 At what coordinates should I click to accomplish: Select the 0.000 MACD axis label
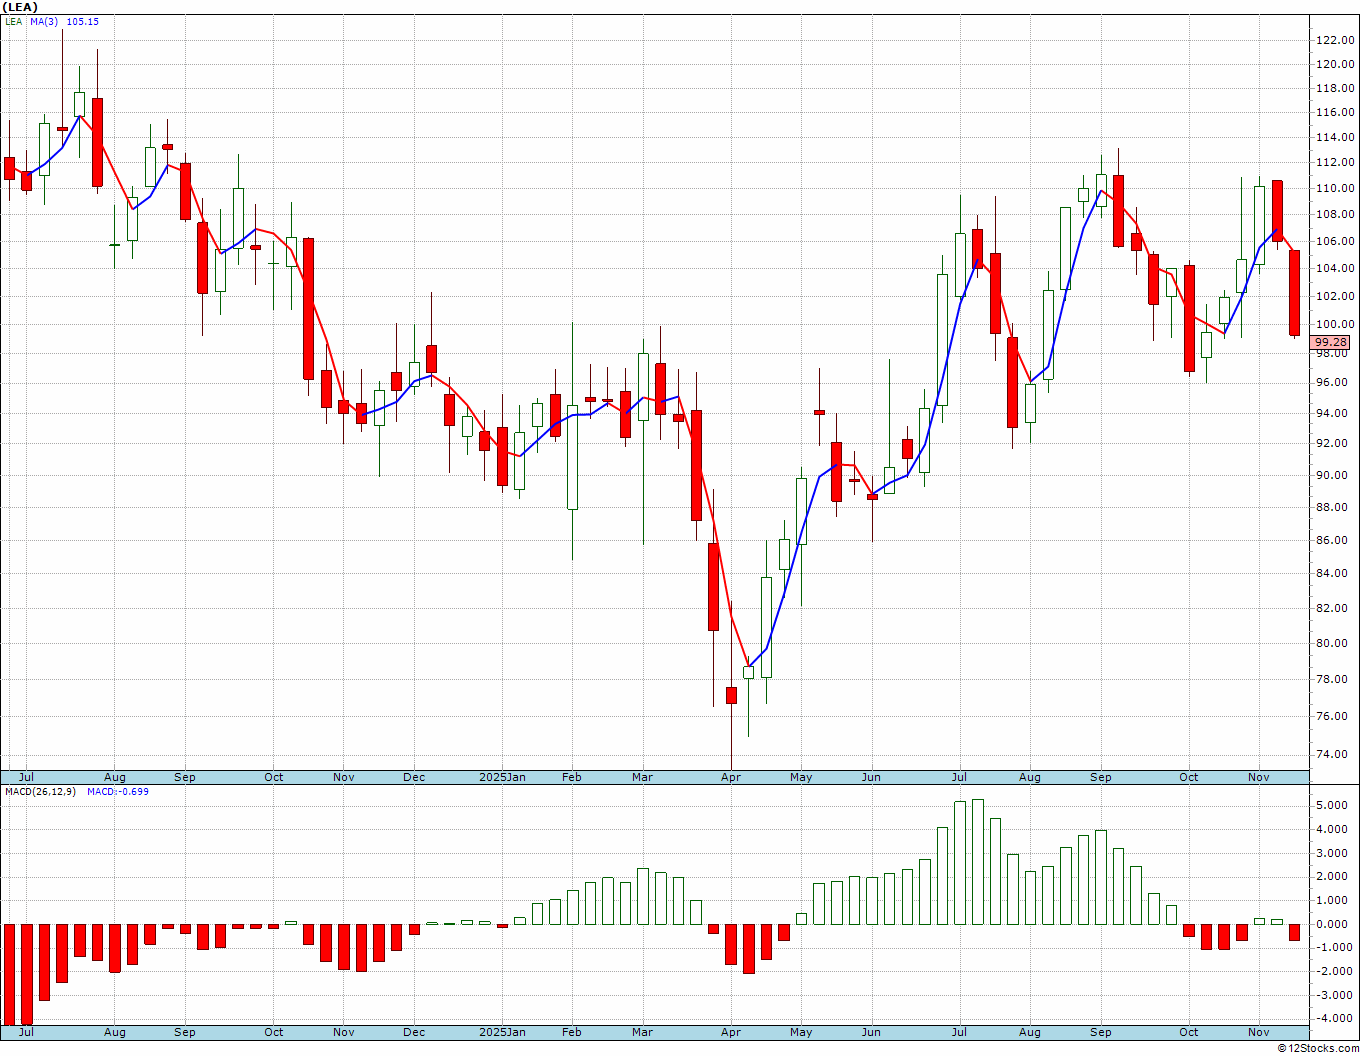pyautogui.click(x=1332, y=924)
